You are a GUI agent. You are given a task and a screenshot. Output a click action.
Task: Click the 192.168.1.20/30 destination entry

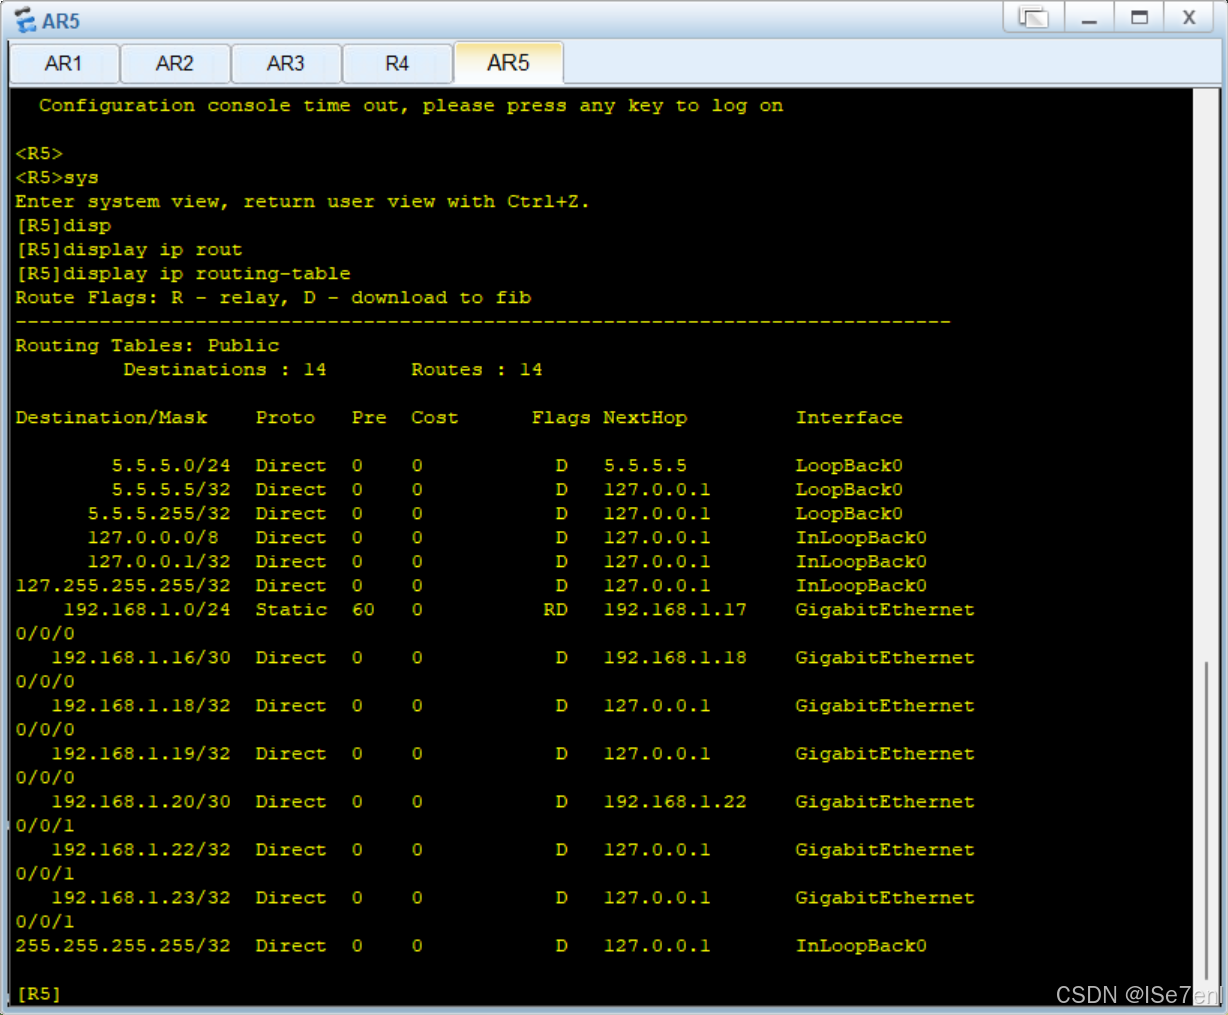tap(141, 802)
